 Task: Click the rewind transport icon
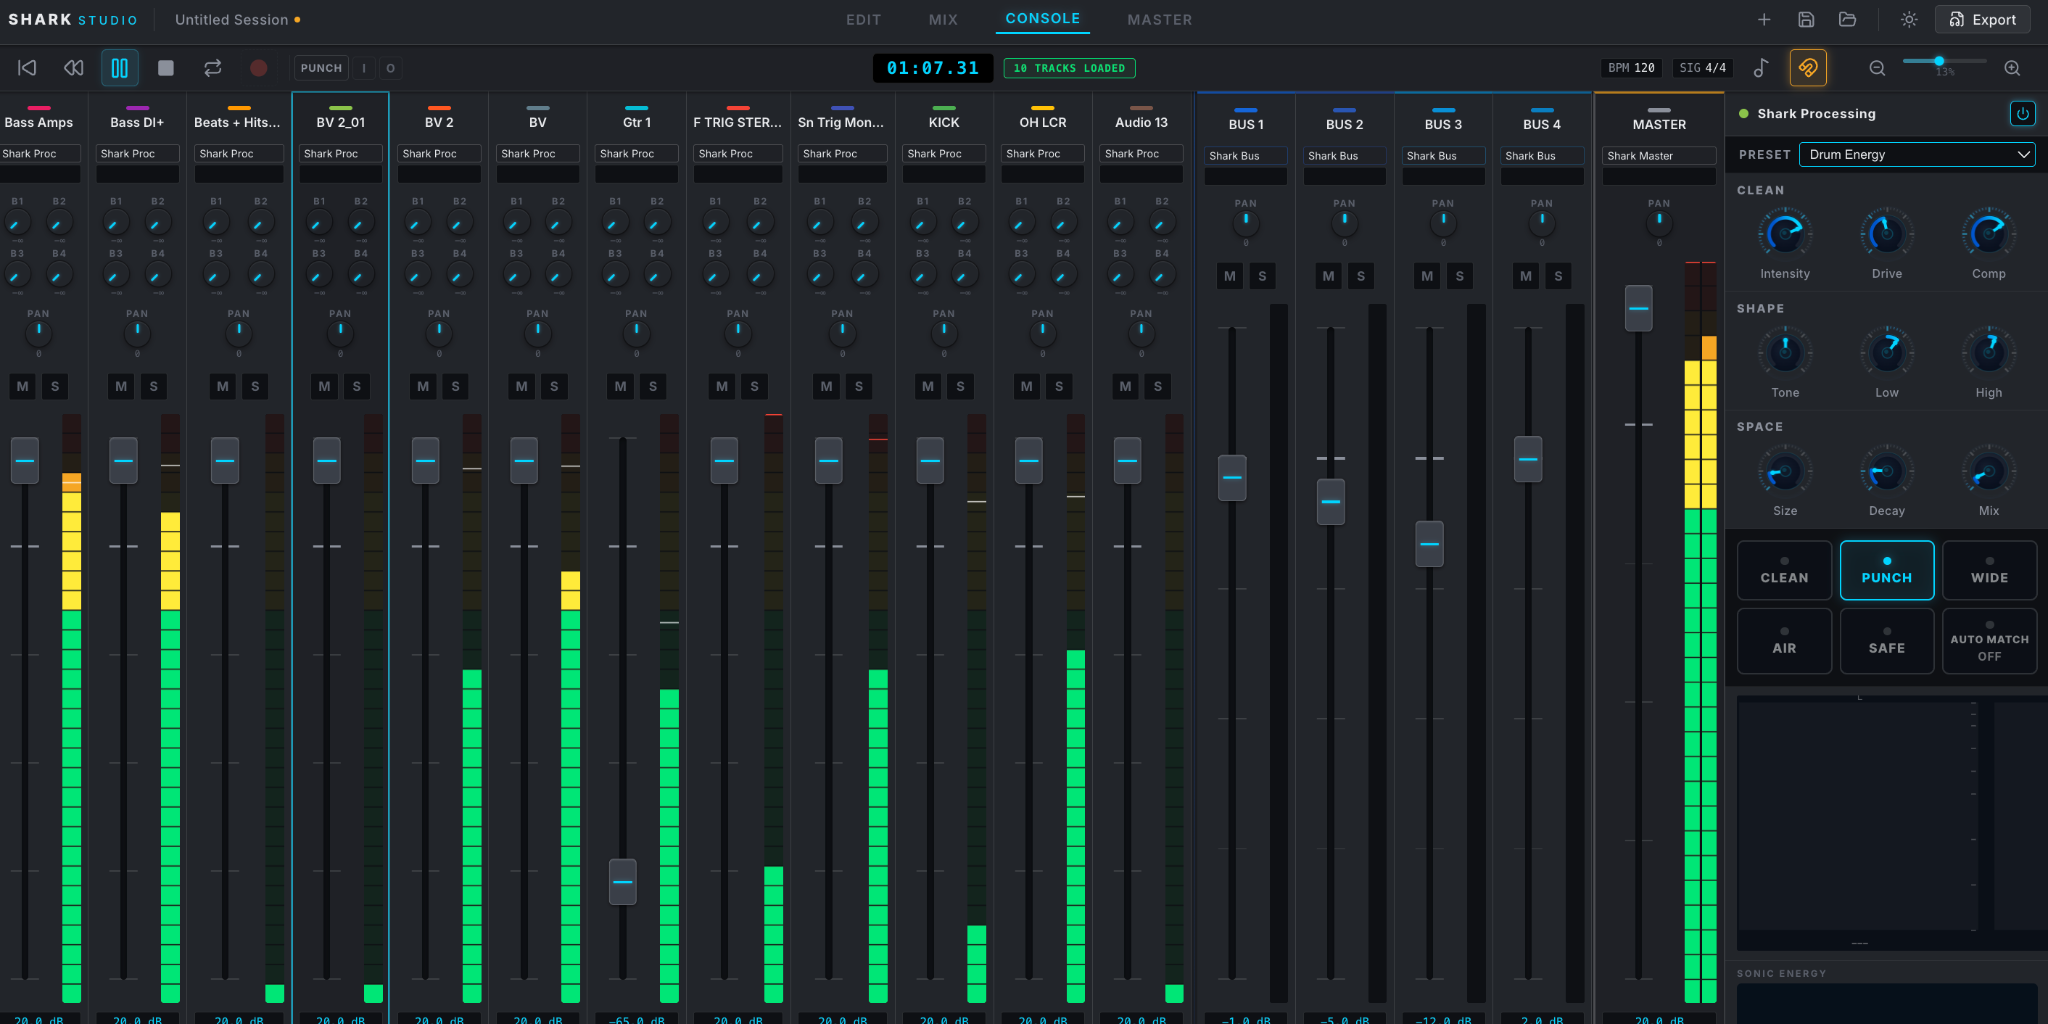pyautogui.click(x=73, y=68)
